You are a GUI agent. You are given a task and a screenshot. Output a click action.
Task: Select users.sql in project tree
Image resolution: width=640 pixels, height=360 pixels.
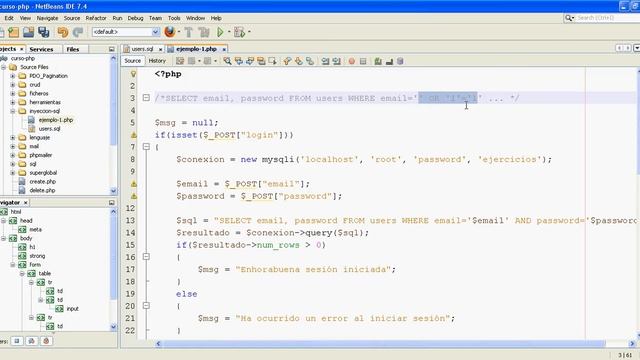[49, 129]
